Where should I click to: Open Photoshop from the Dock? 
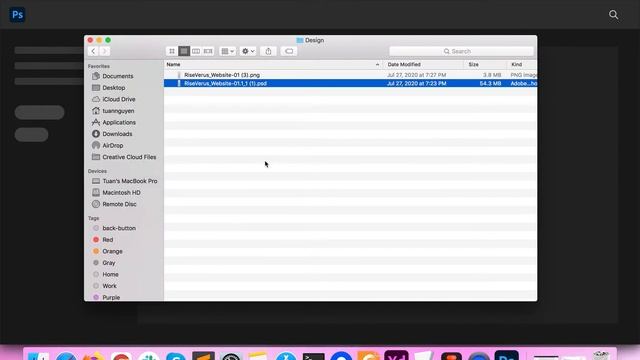coord(507,355)
